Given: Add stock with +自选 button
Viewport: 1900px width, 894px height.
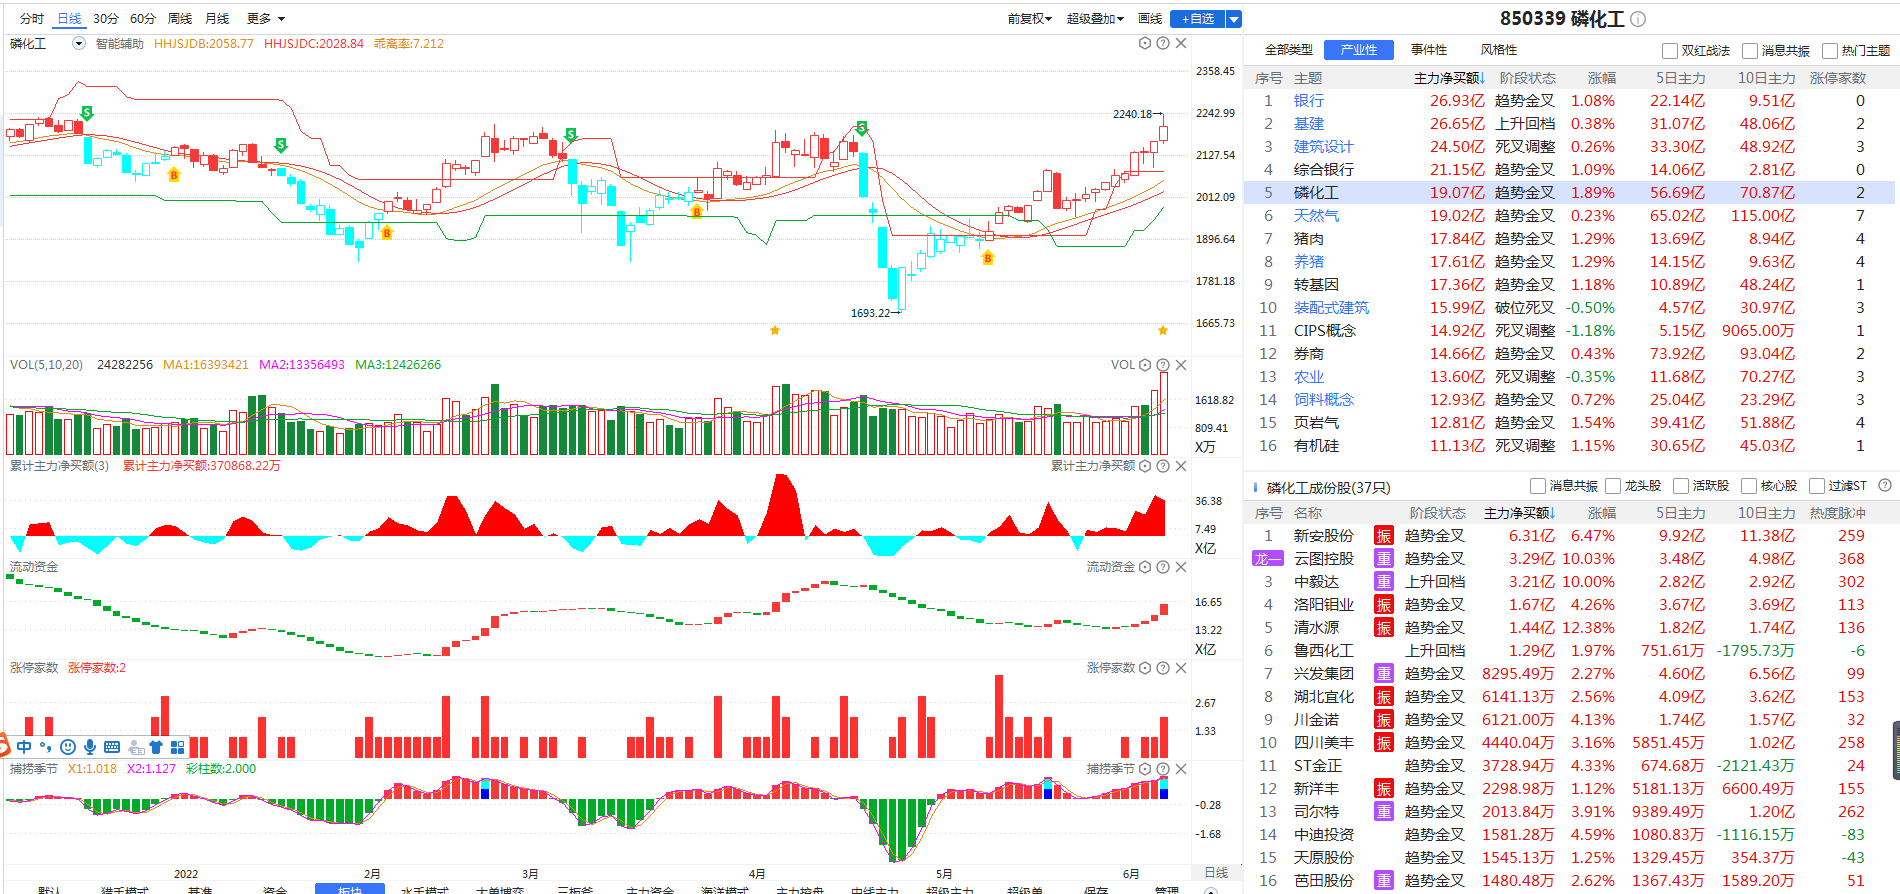Looking at the screenshot, I should point(1198,19).
